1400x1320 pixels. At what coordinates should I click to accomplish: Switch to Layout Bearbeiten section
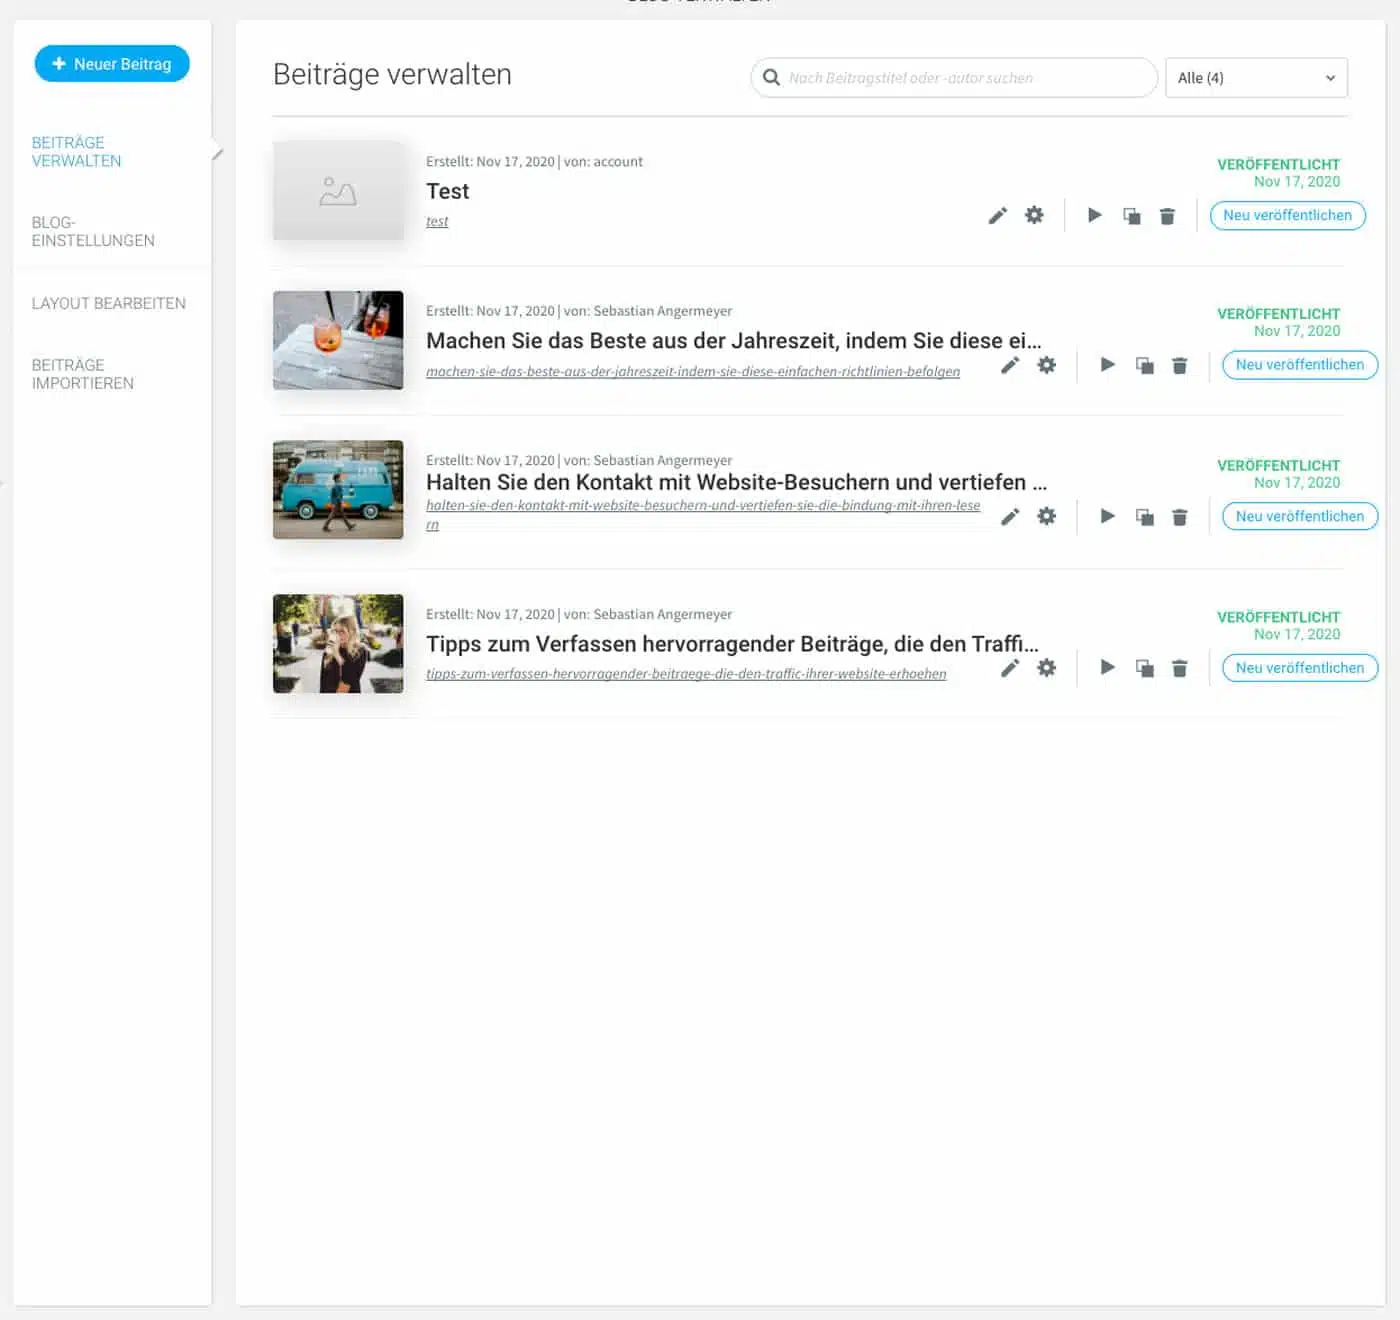[x=108, y=303]
